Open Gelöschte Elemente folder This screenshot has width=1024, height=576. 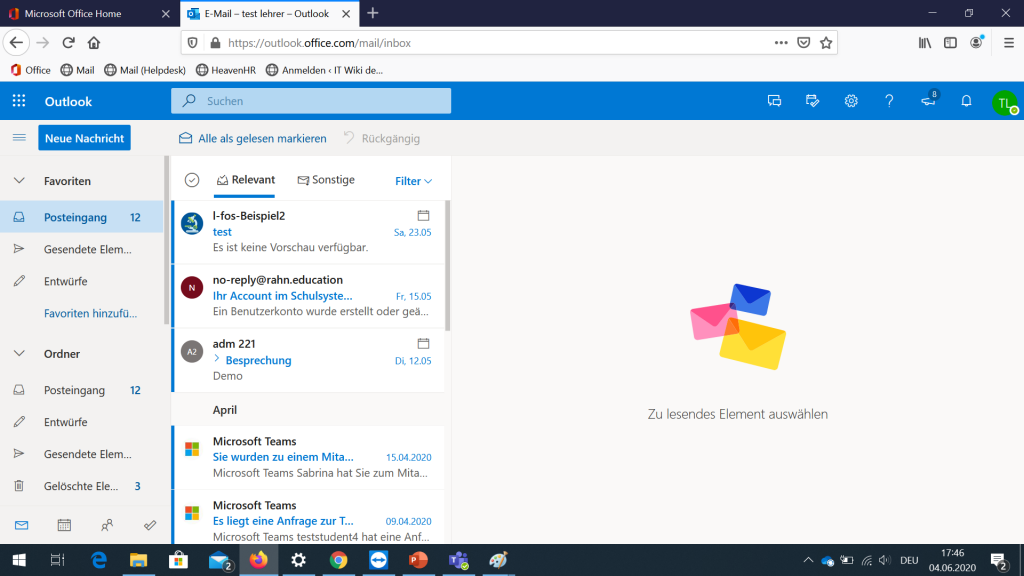point(82,486)
